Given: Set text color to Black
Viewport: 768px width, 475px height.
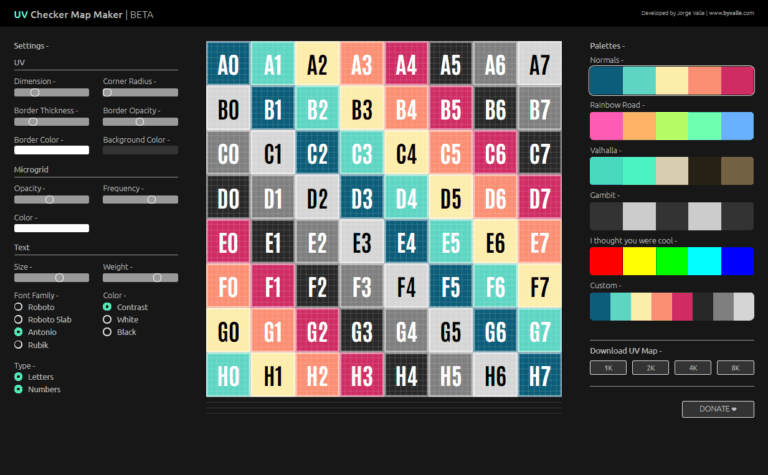Looking at the screenshot, I should (x=108, y=332).
